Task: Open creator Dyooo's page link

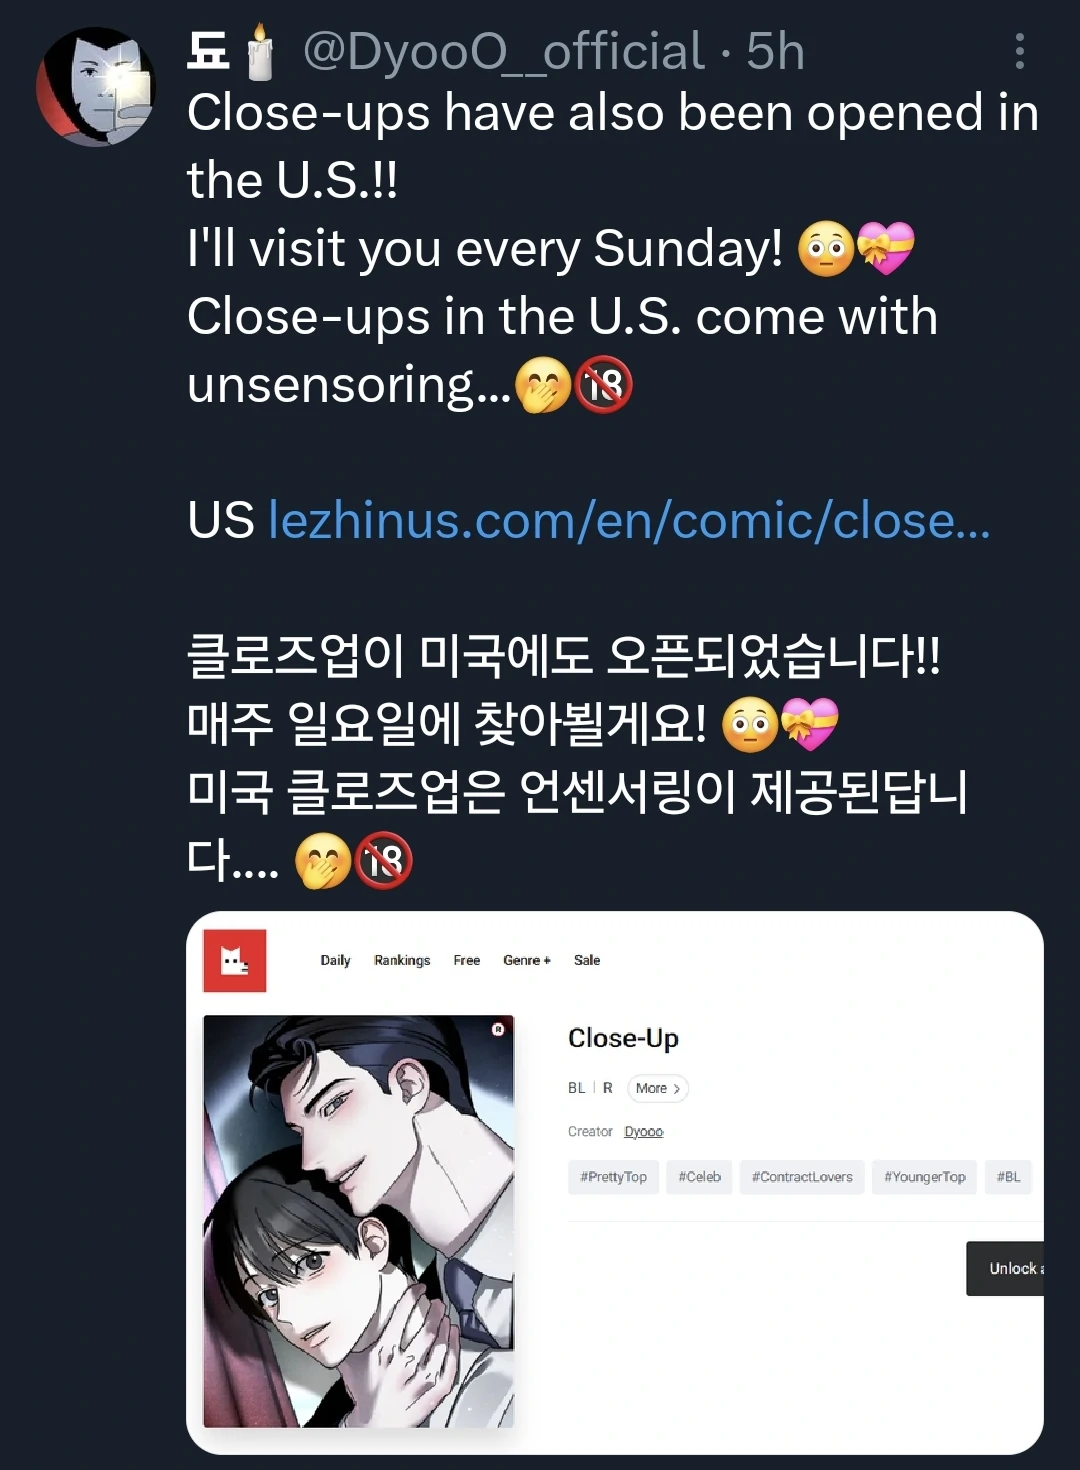Action: click(644, 1132)
